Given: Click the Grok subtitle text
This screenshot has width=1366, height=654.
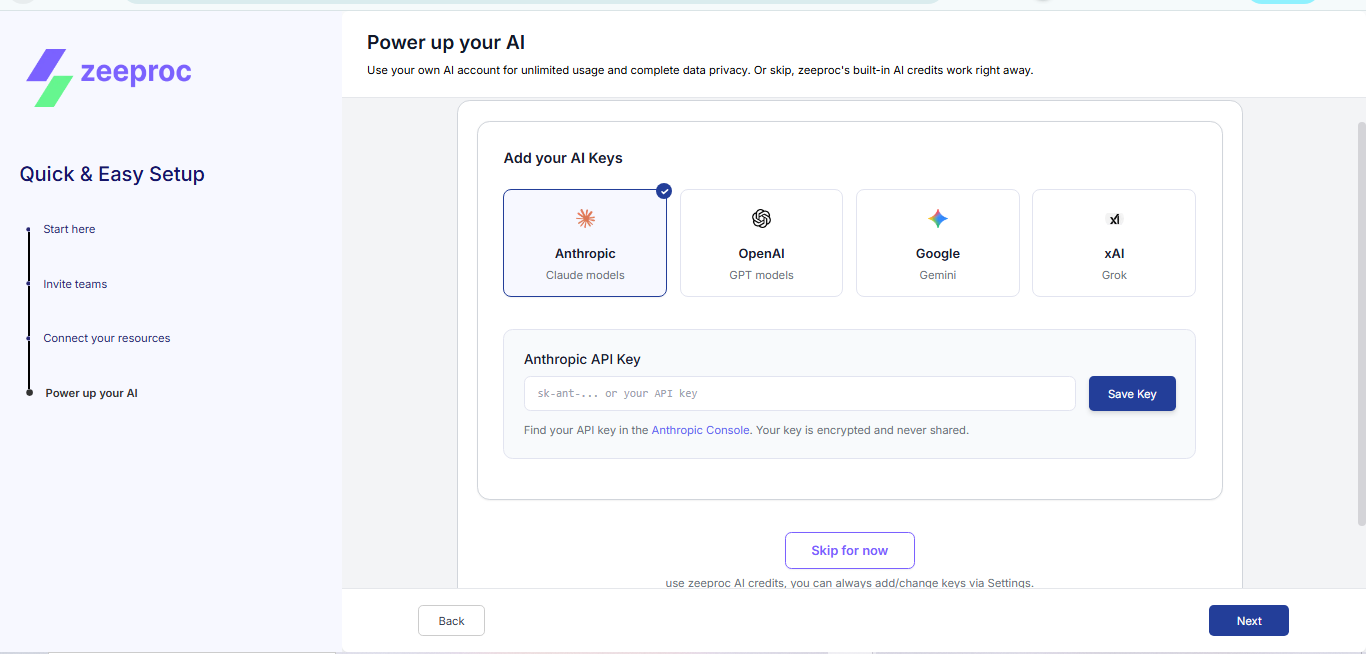Looking at the screenshot, I should click(x=1114, y=275).
